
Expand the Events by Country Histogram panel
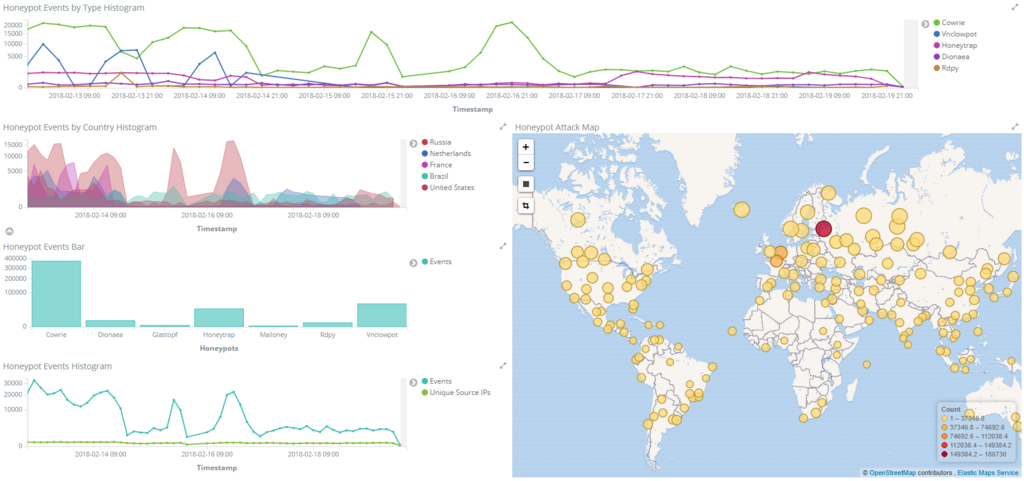[x=503, y=127]
